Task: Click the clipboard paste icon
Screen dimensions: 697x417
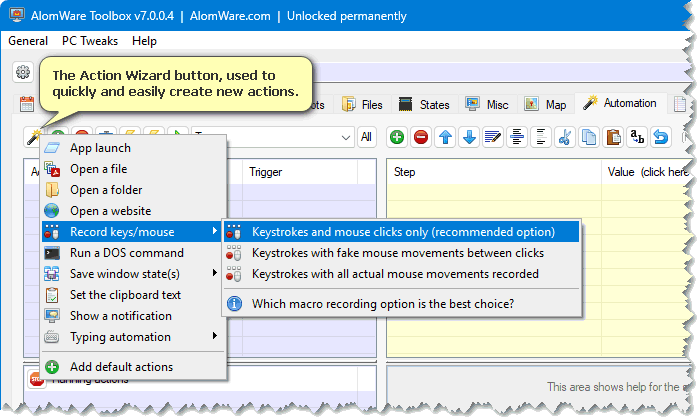Action: pyautogui.click(x=613, y=137)
